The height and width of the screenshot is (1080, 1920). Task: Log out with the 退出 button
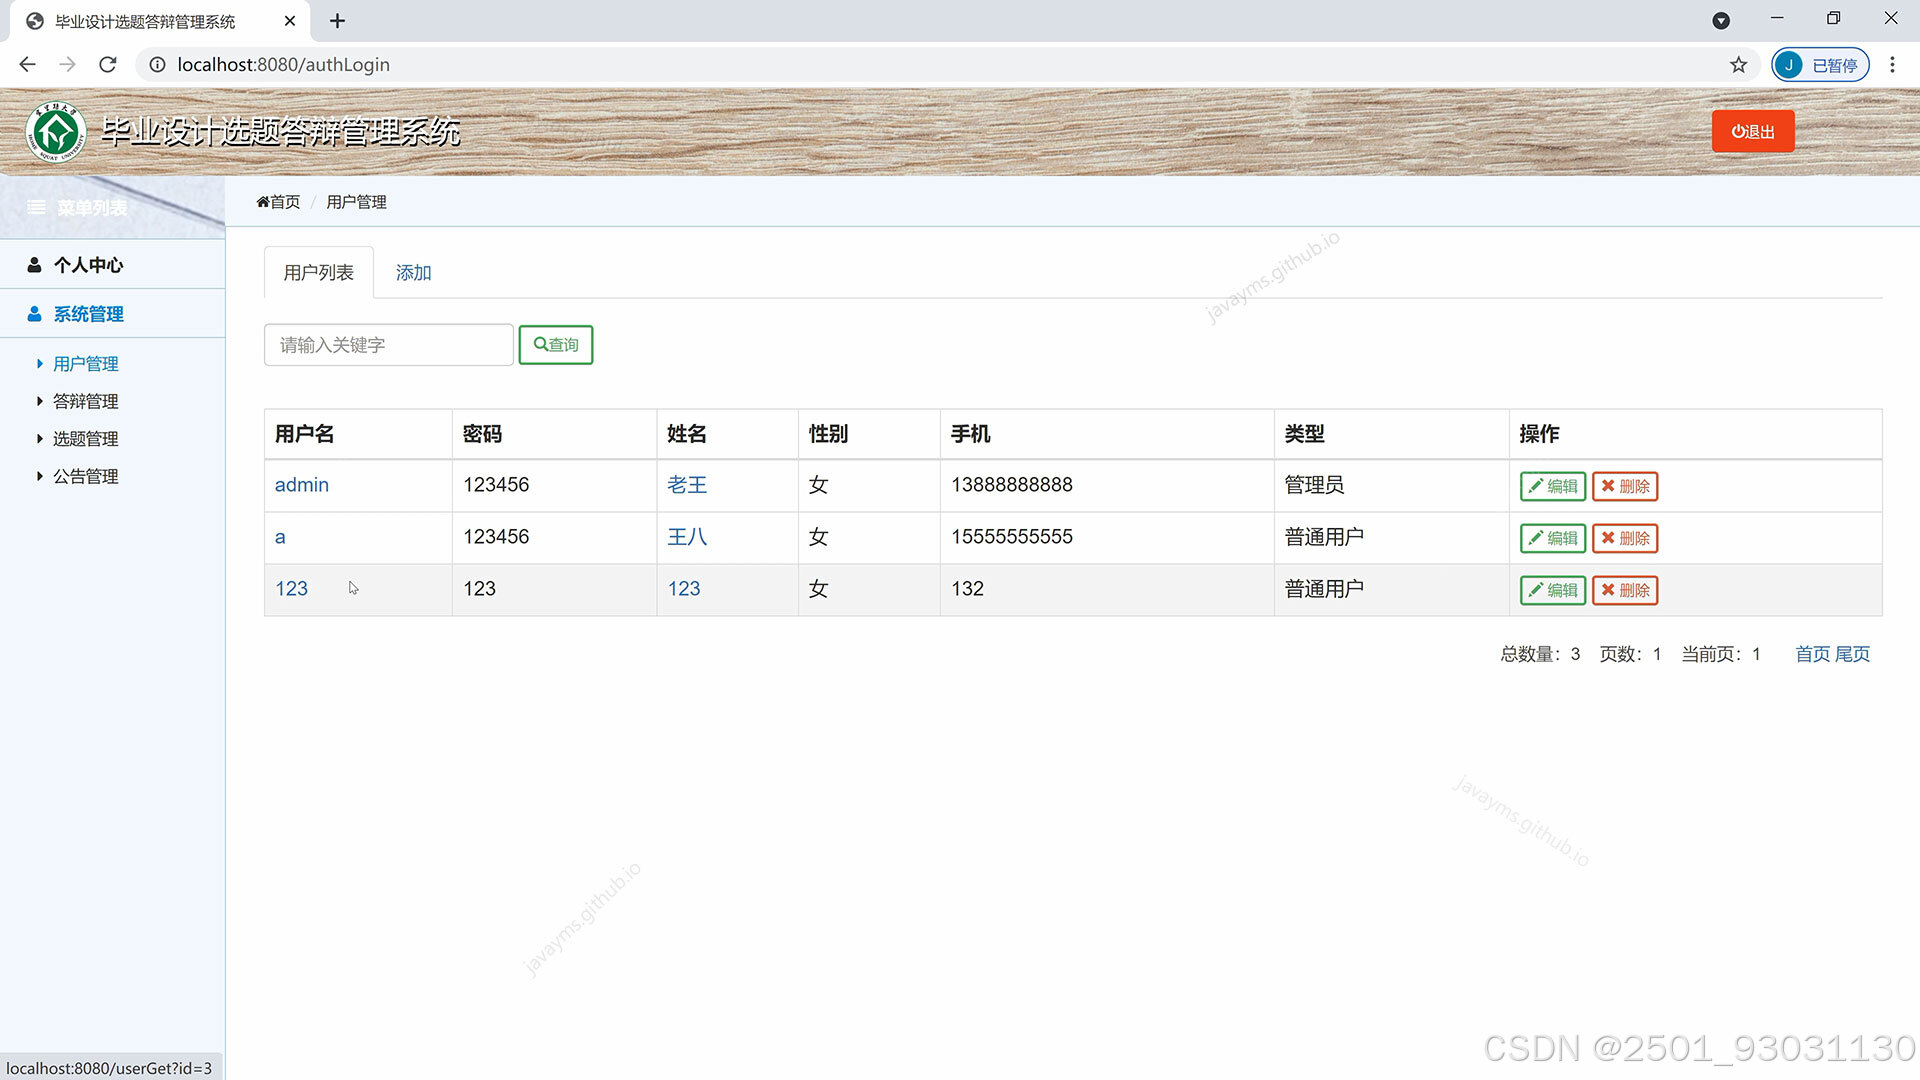point(1753,132)
